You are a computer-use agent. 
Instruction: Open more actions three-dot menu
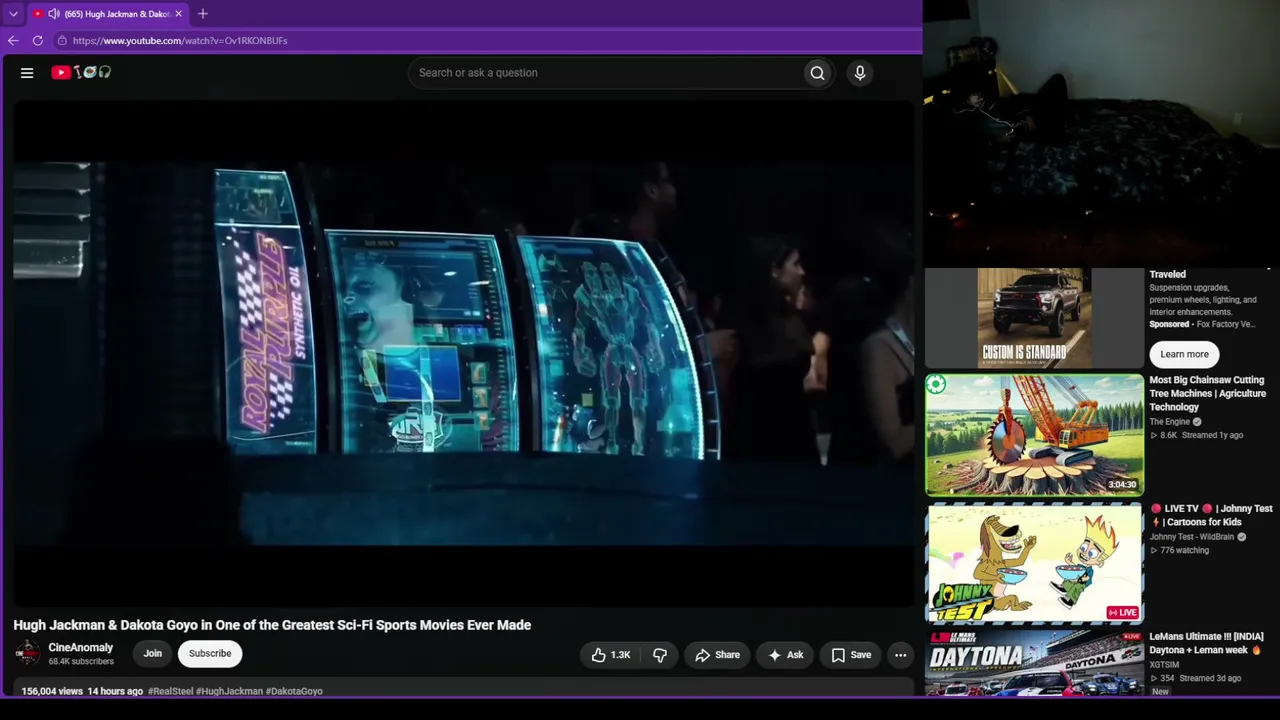click(901, 655)
